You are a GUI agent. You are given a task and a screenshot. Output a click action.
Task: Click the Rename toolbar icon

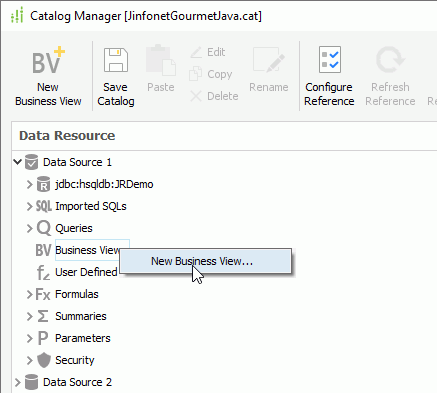pyautogui.click(x=269, y=60)
